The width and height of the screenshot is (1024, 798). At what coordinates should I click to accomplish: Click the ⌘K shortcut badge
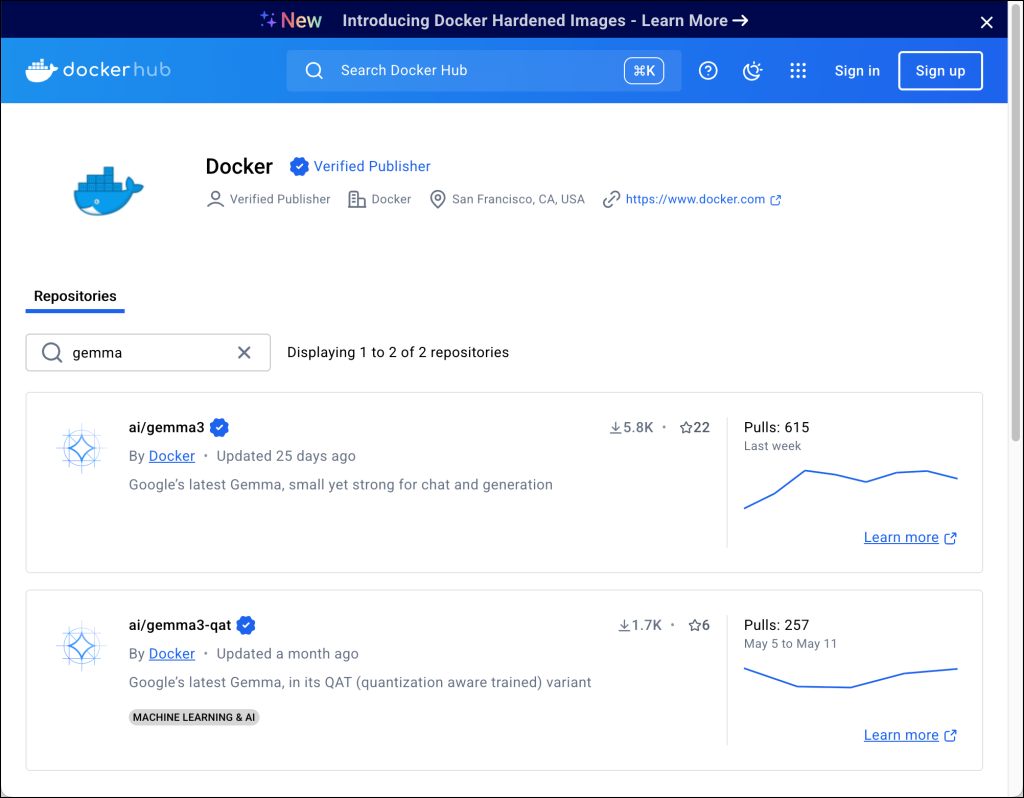[644, 71]
